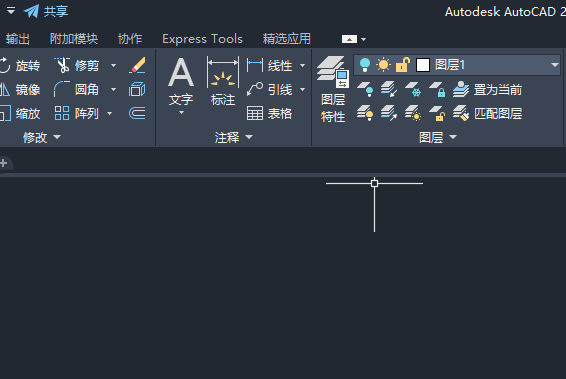Expand the 图层 panel
The width and height of the screenshot is (566, 379).
(438, 137)
